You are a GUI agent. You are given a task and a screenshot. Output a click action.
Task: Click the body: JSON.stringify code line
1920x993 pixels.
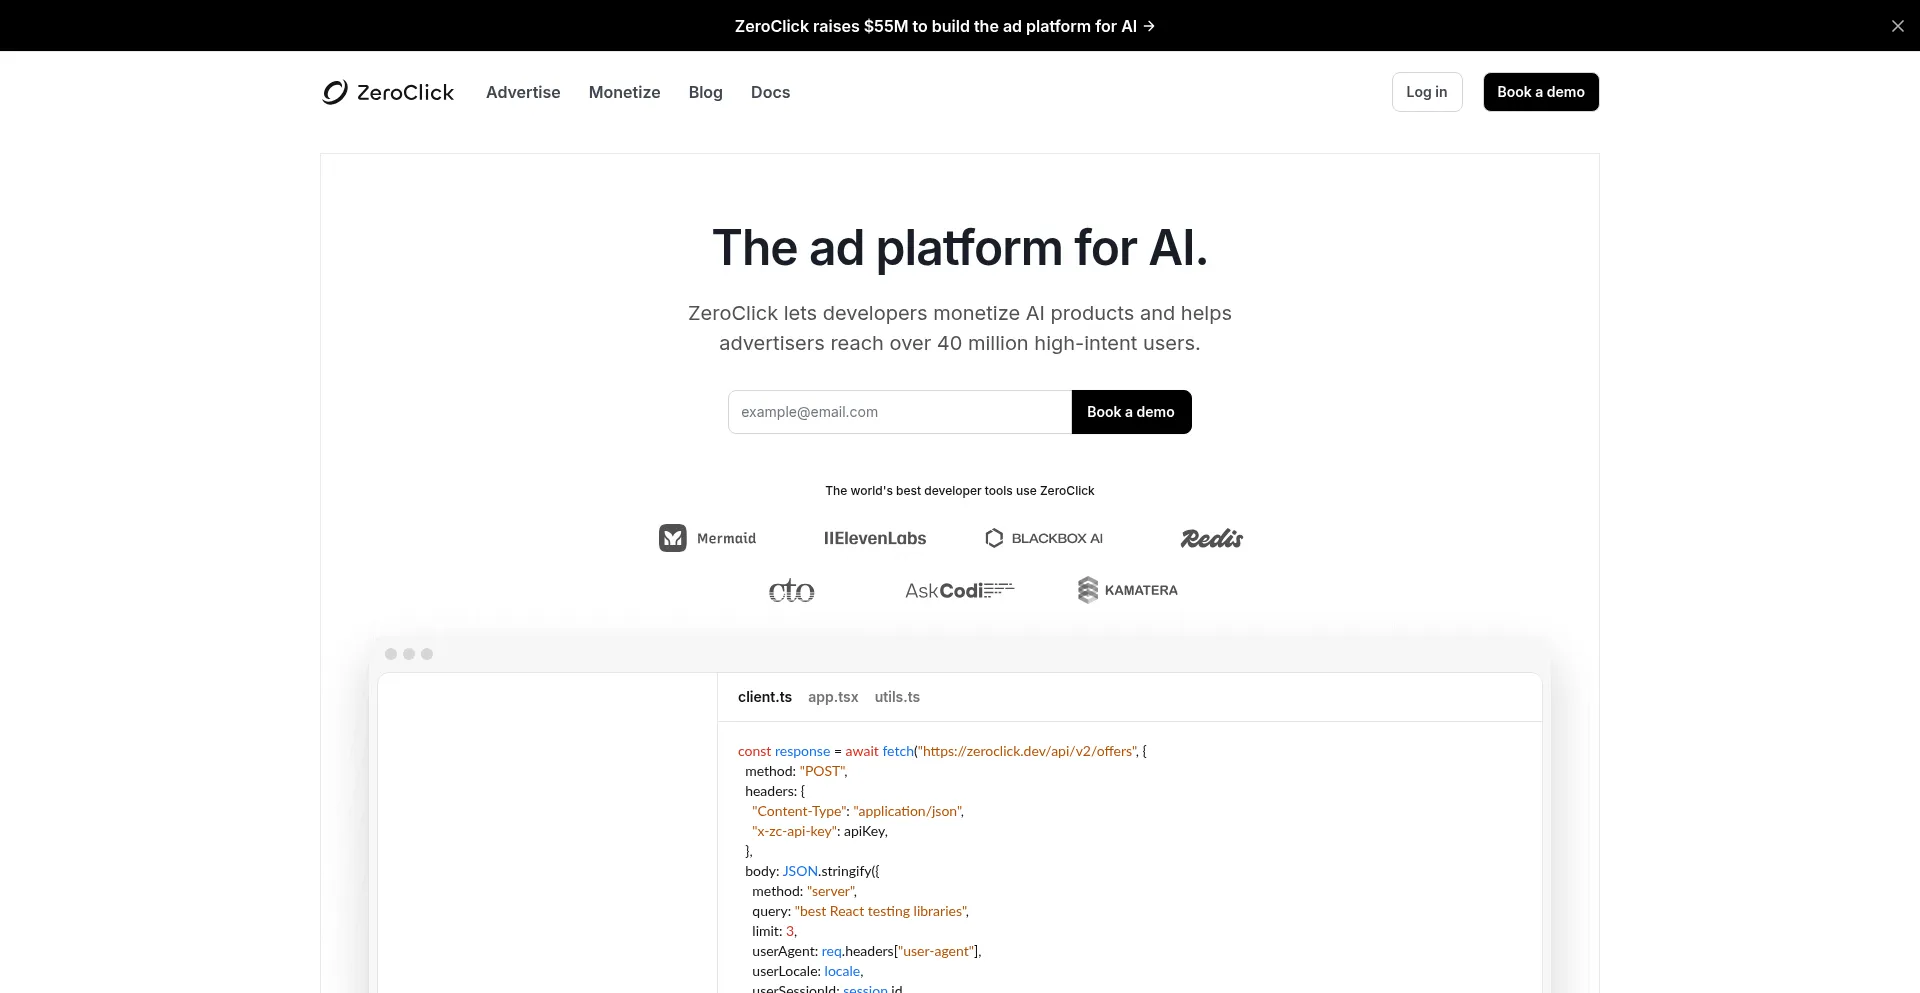812,871
